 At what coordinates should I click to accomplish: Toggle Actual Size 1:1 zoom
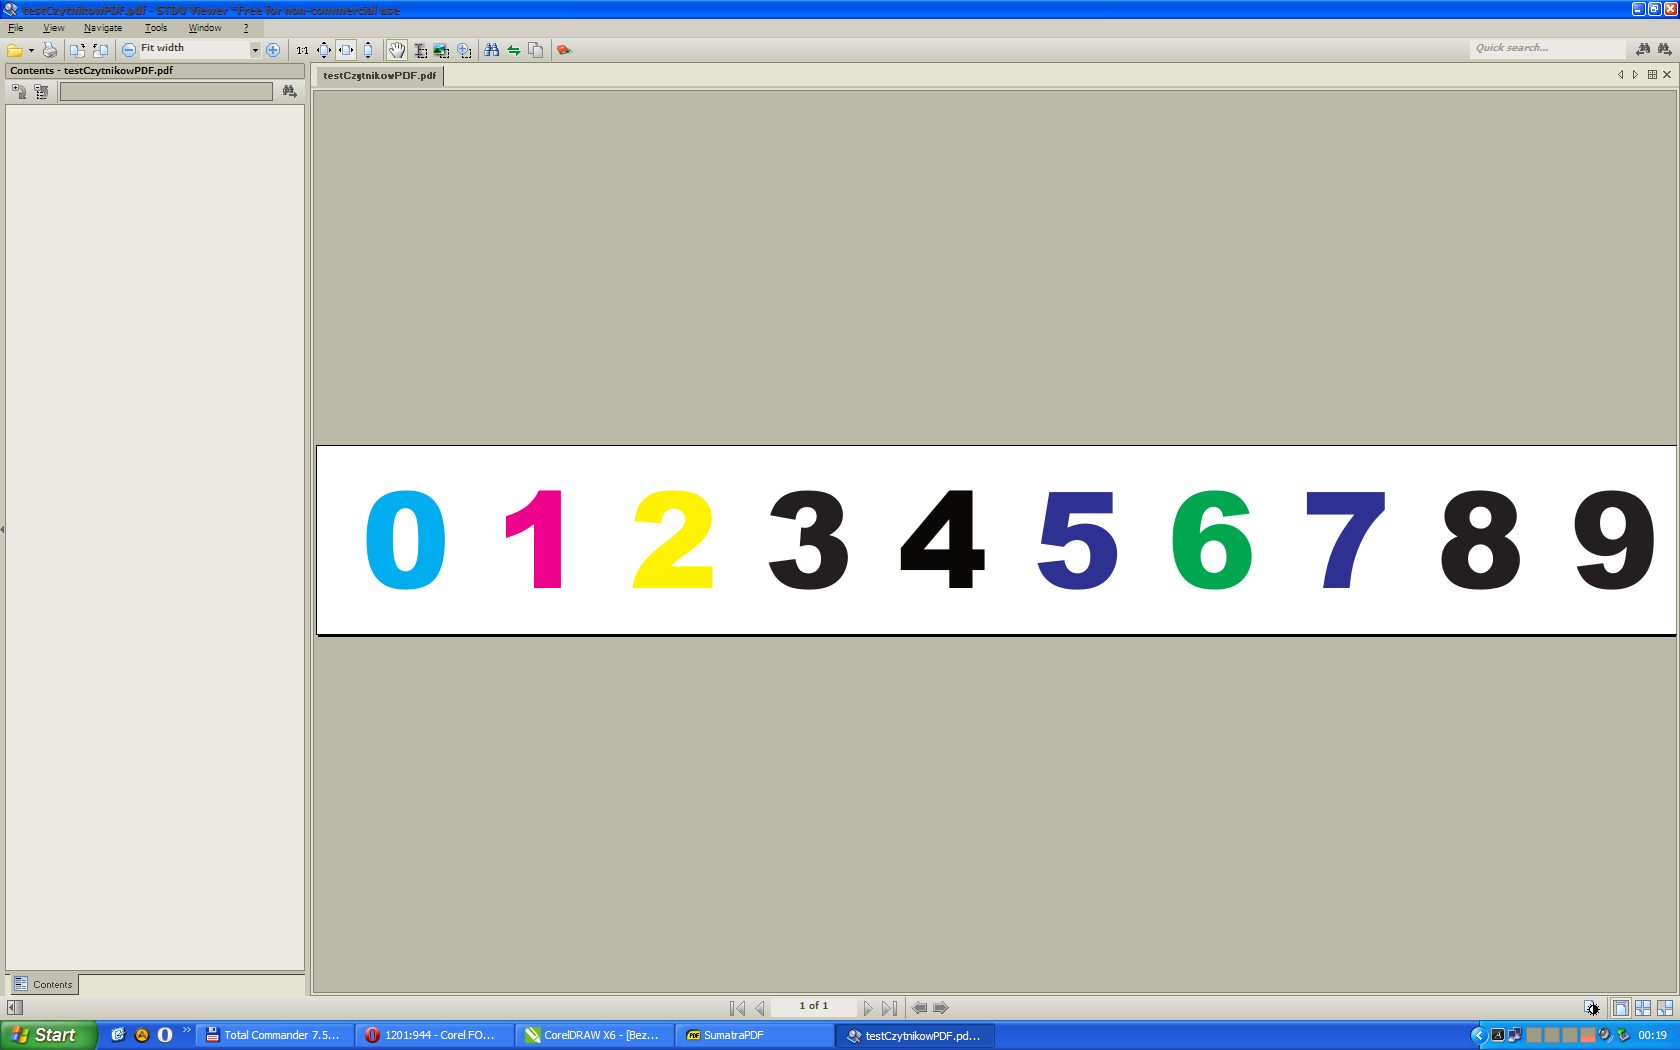coord(302,50)
